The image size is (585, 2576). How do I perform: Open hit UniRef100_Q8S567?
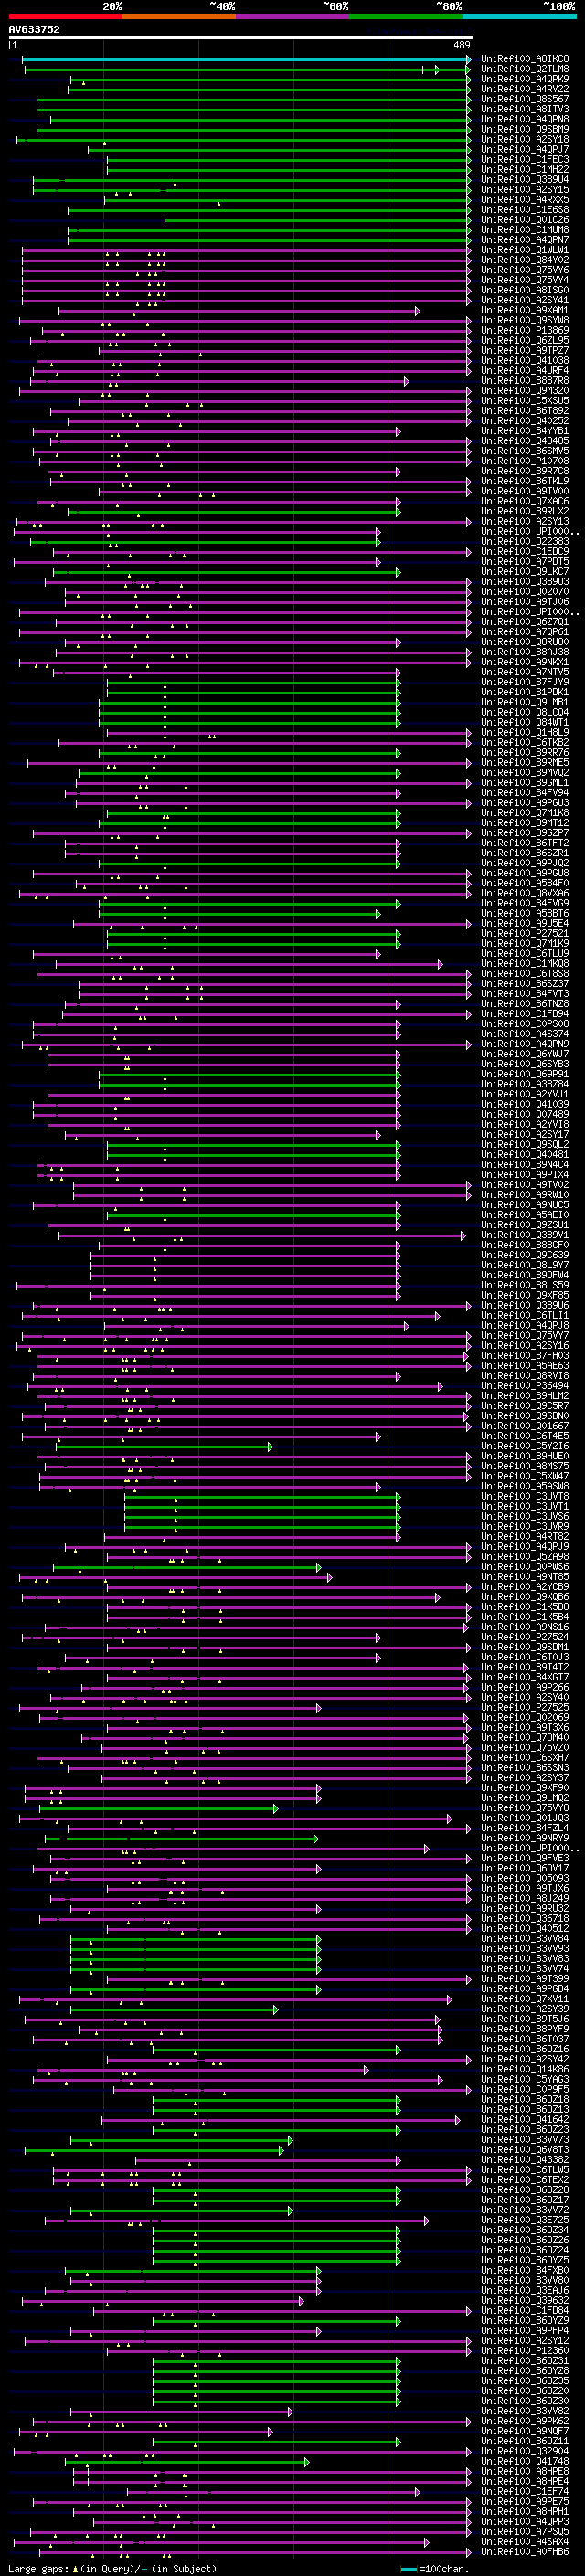(525, 99)
